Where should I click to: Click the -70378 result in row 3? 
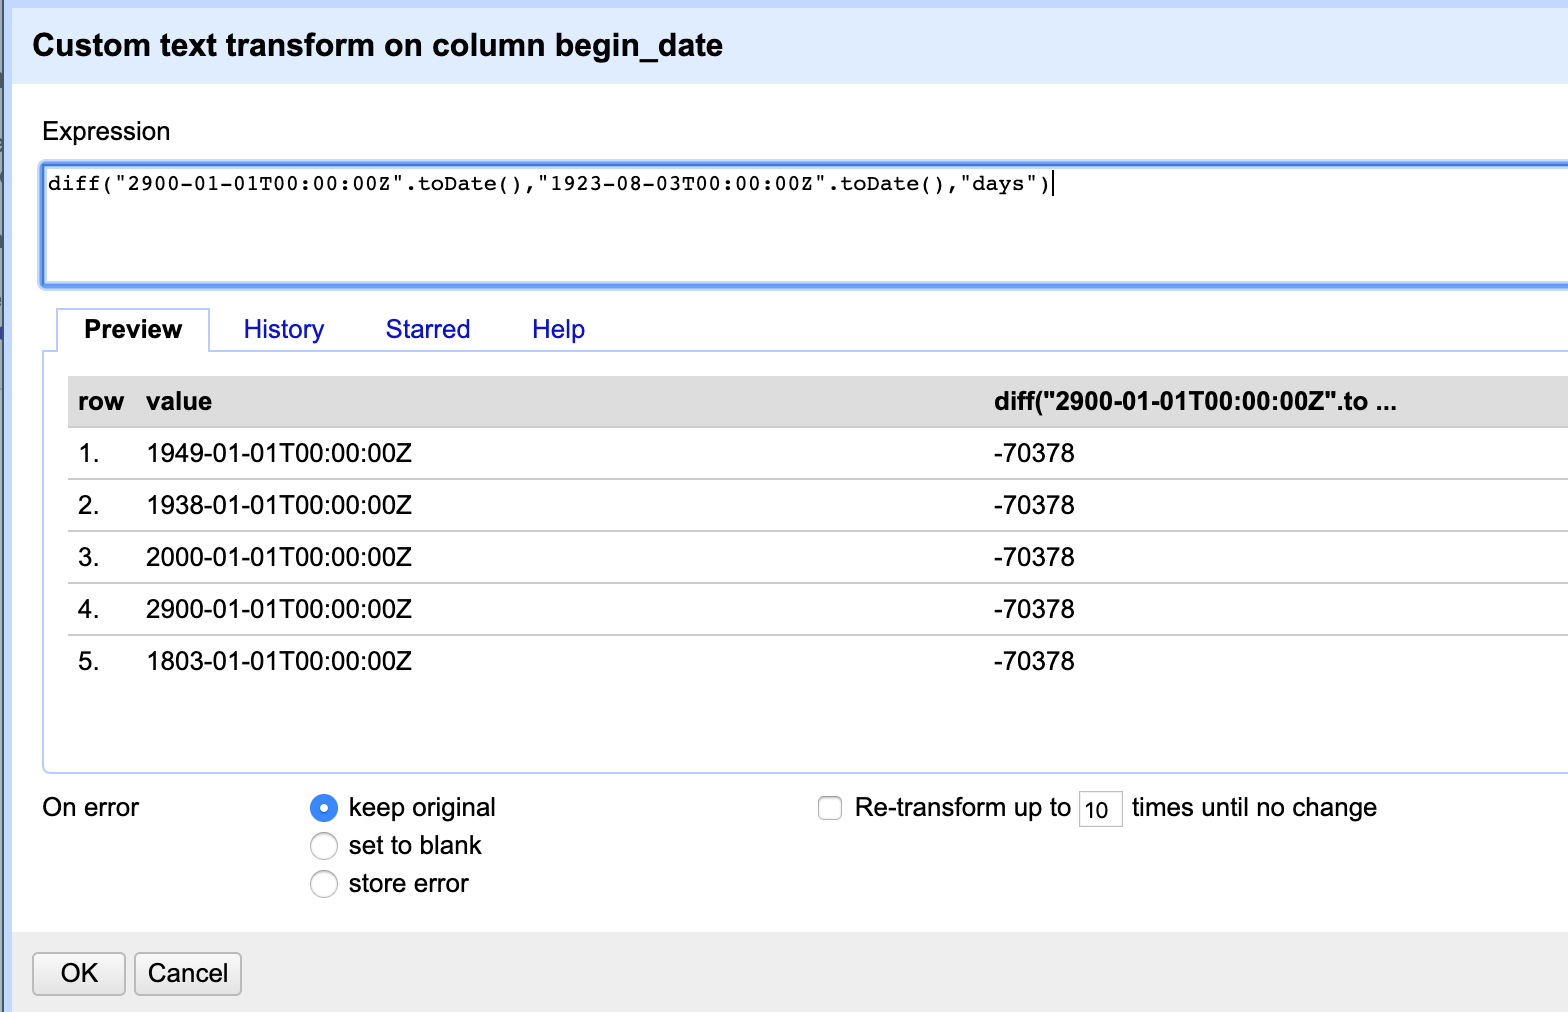[1034, 557]
